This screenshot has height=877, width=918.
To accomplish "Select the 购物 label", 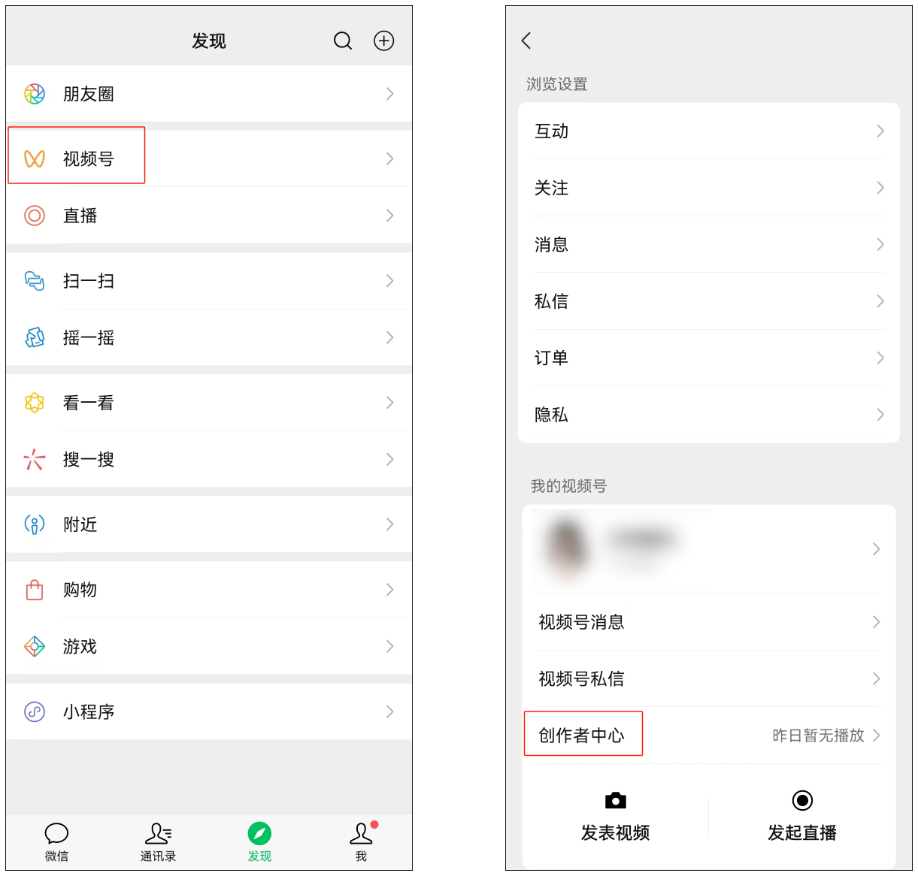I will (80, 590).
